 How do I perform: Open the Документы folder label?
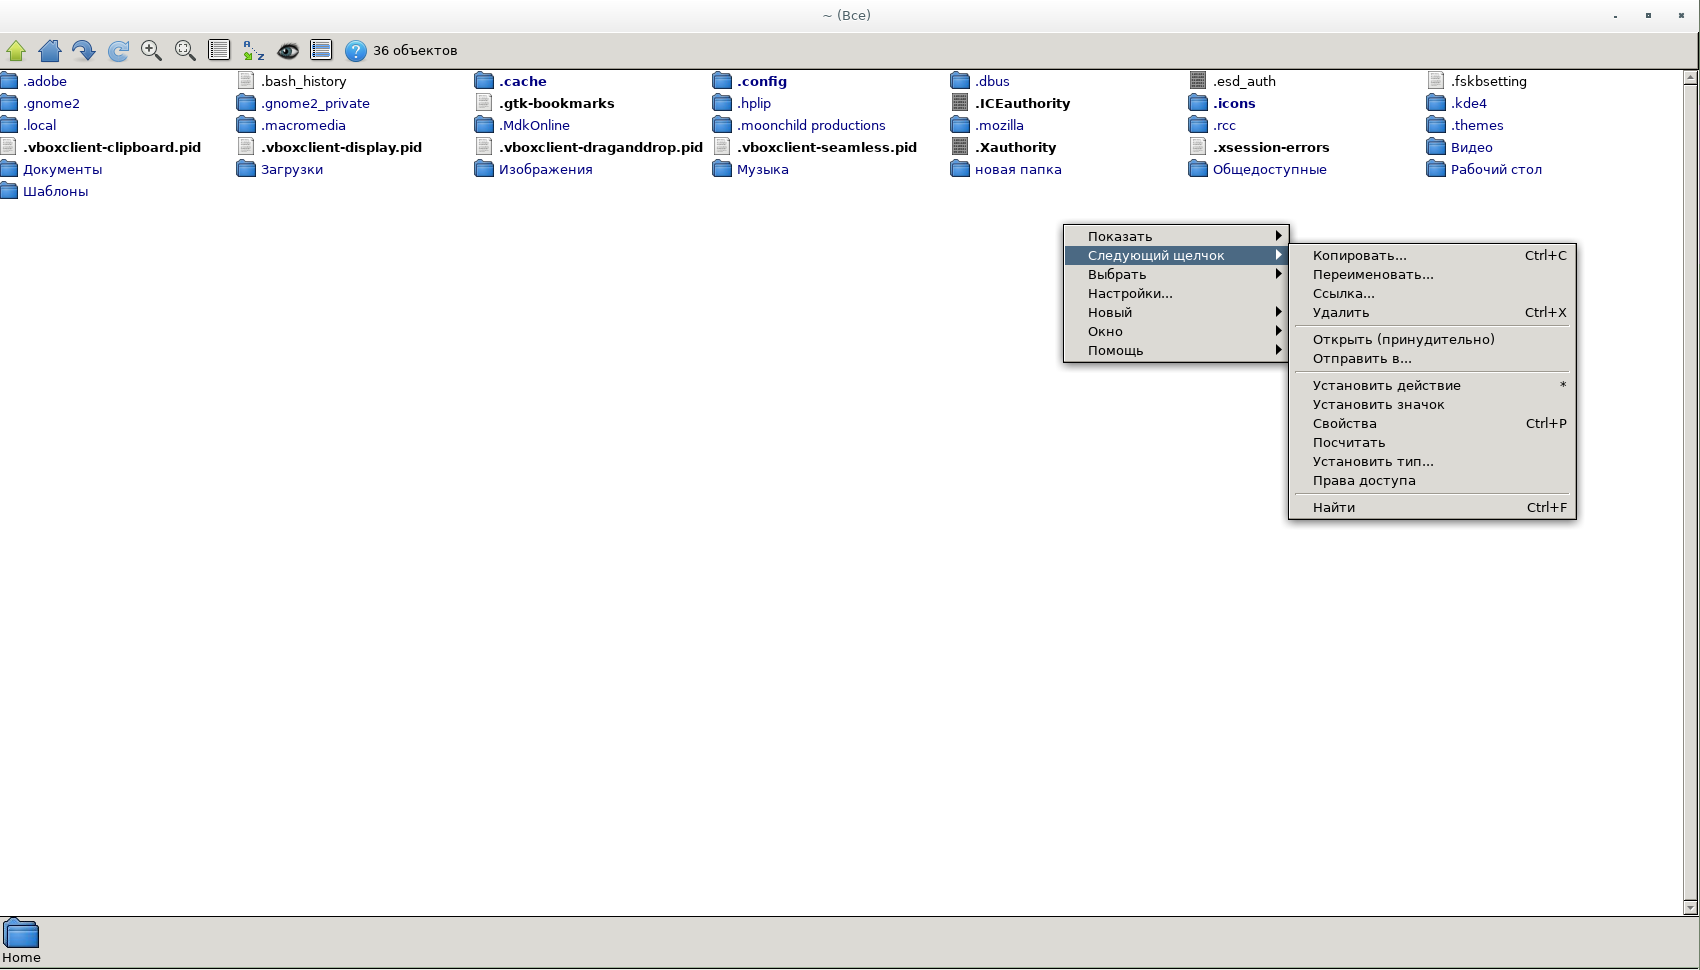62,170
